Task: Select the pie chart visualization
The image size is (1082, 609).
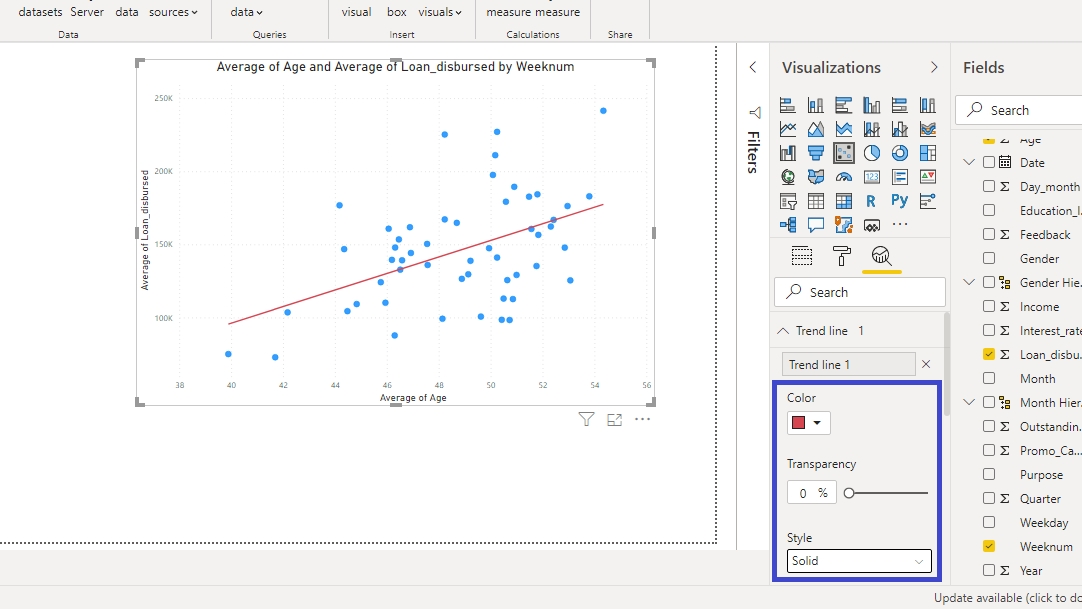Action: pos(872,153)
